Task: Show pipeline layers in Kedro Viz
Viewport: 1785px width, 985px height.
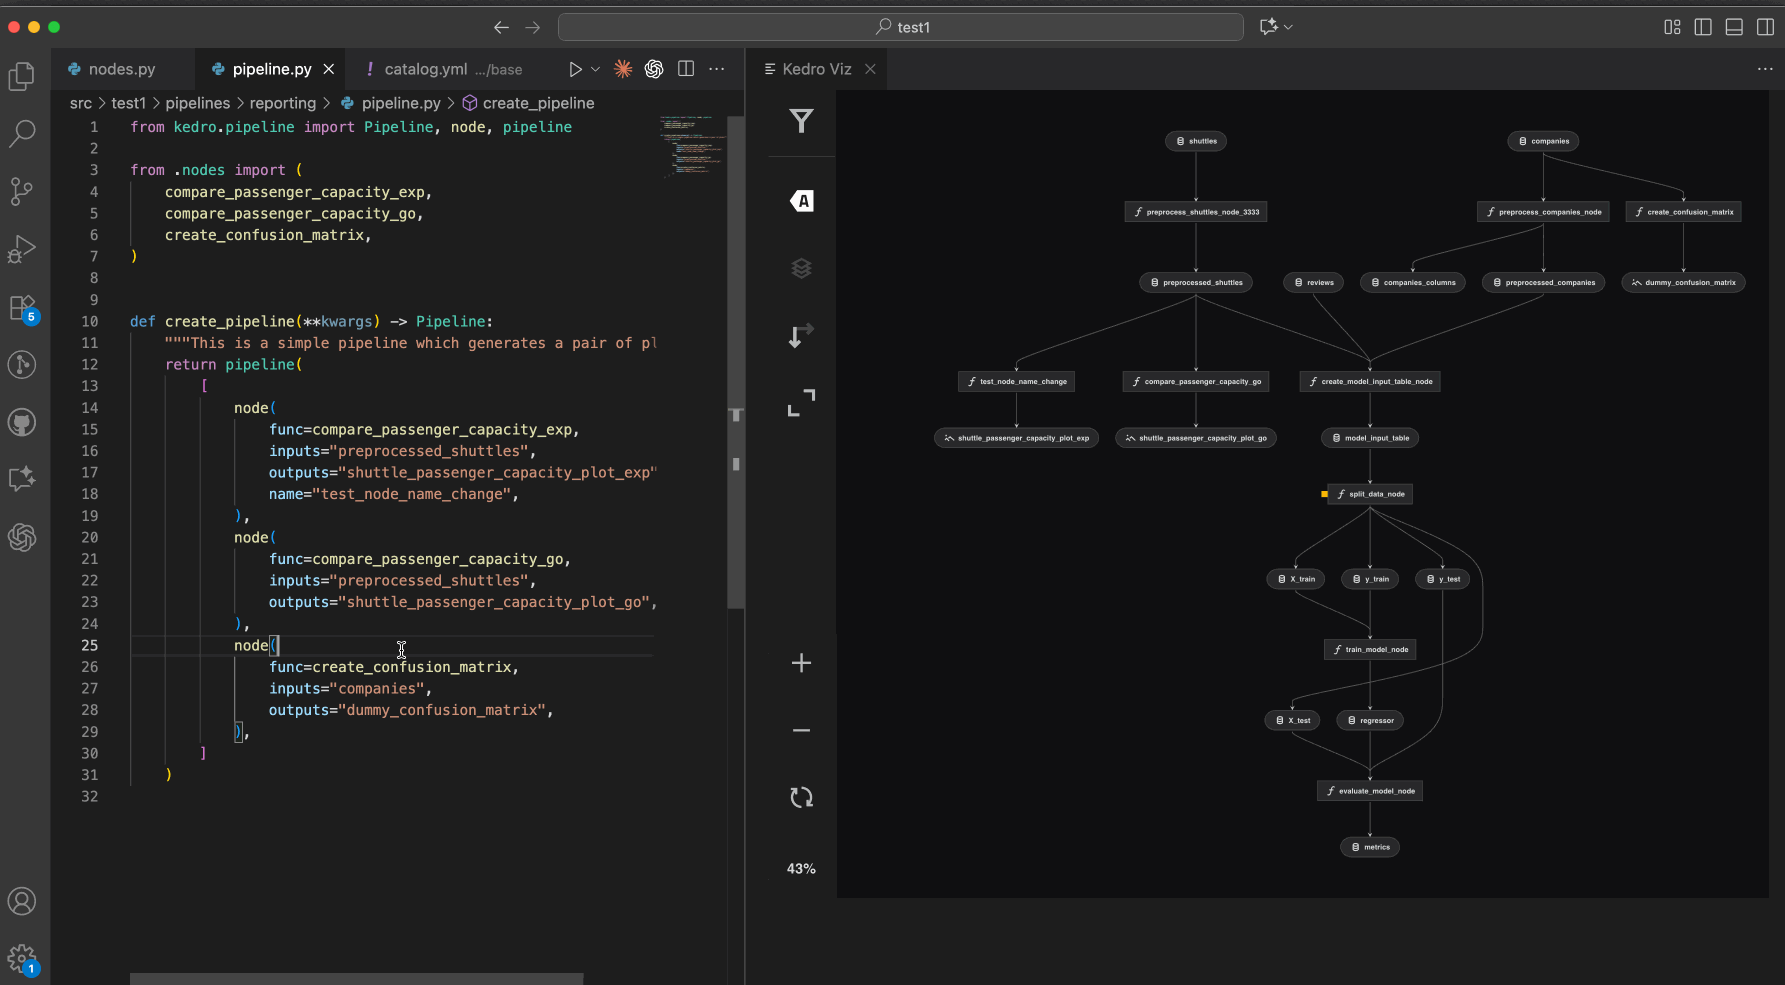Action: (800, 267)
